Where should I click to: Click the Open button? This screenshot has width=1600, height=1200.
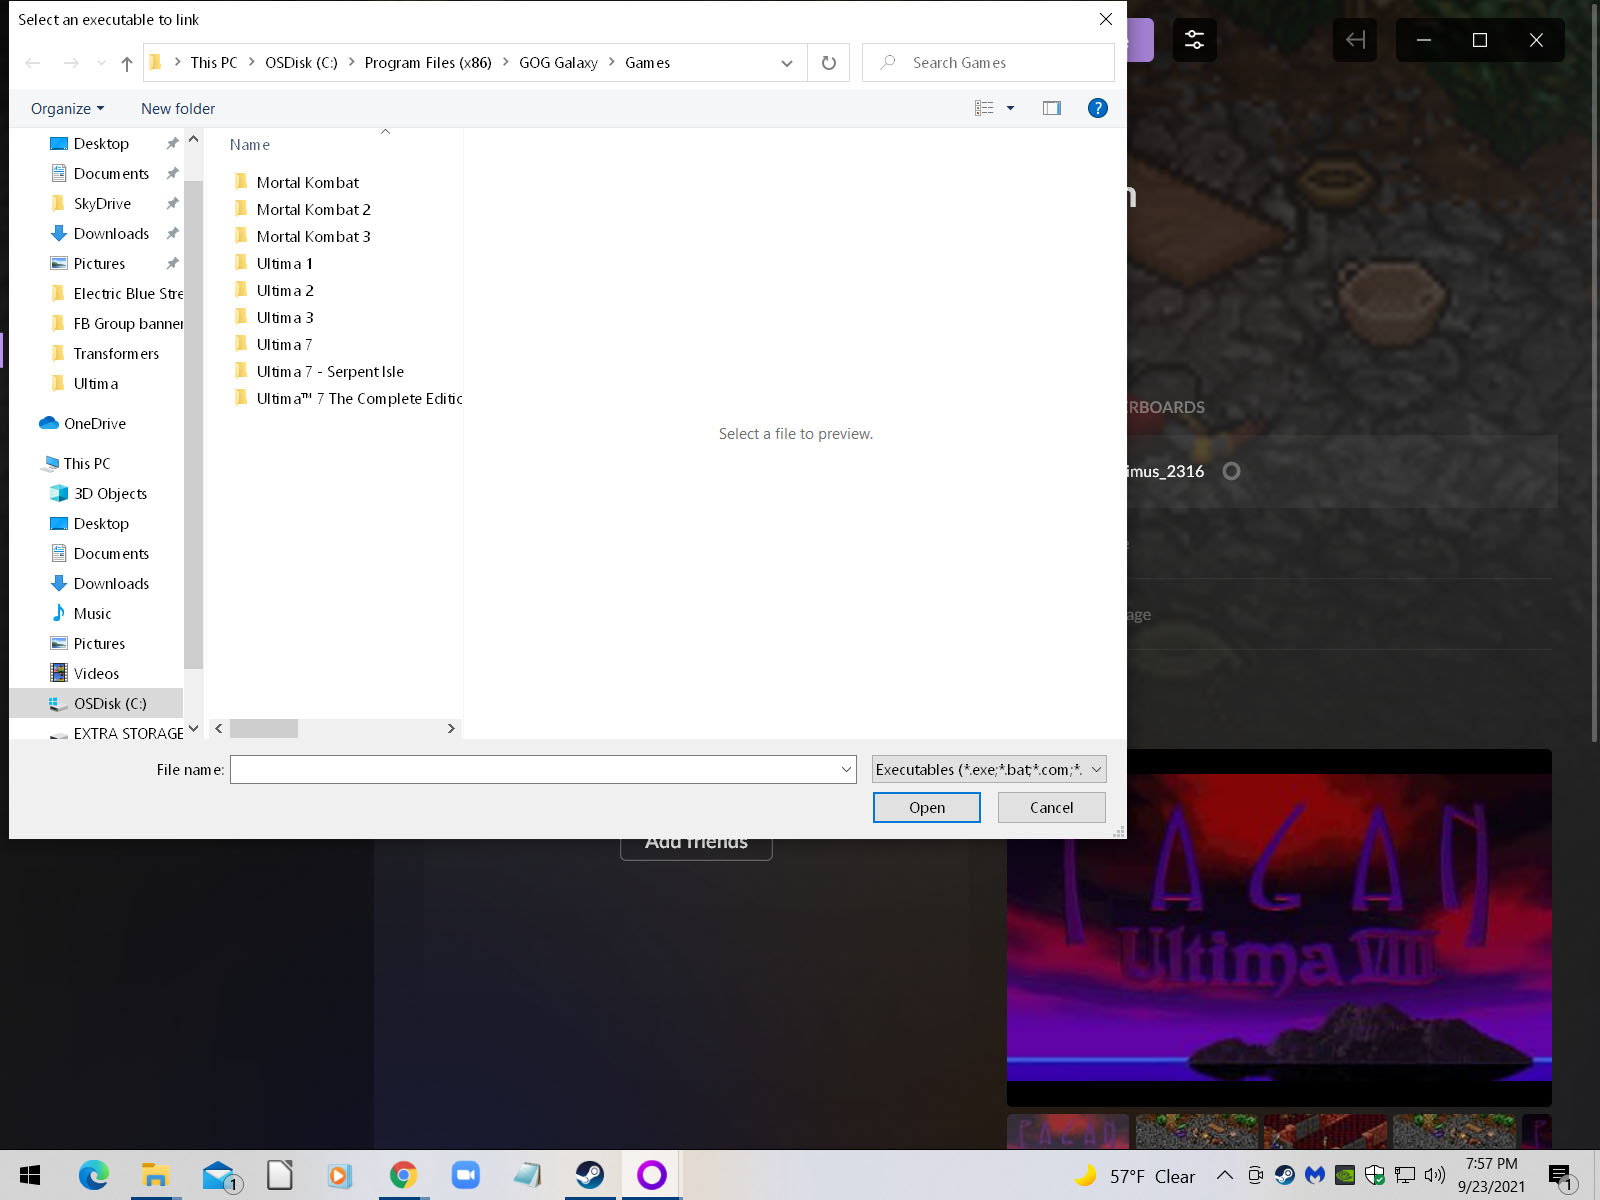[927, 807]
